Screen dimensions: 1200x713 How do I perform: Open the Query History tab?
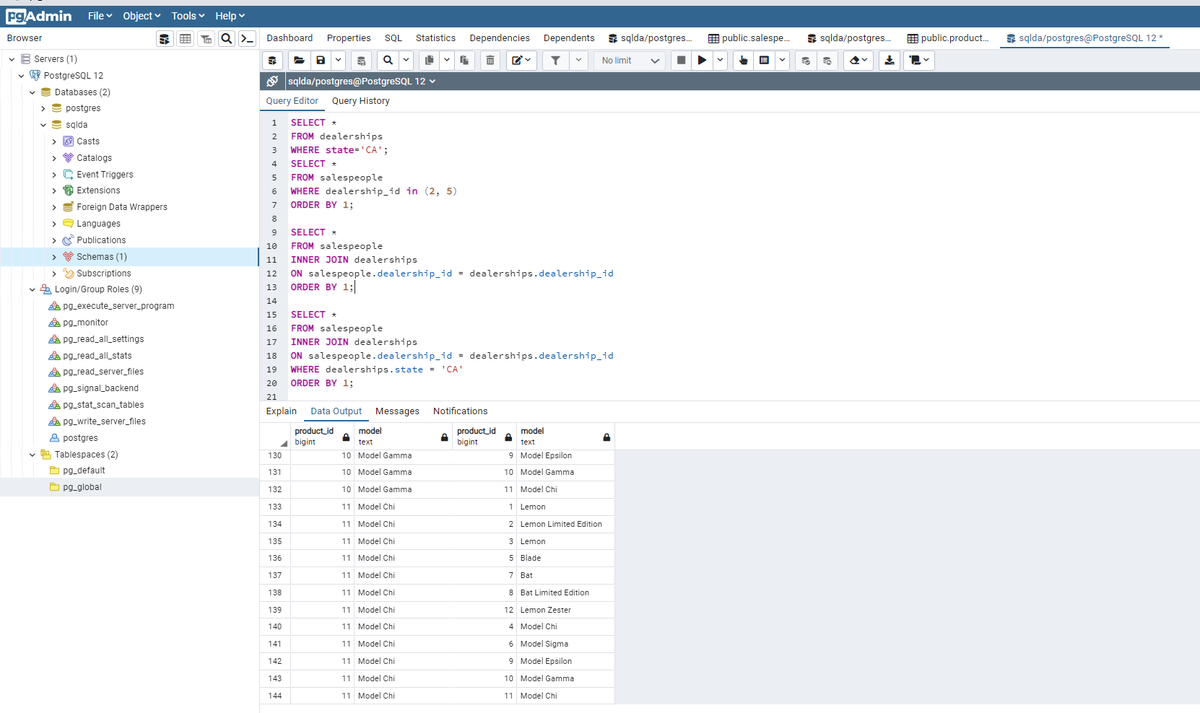[361, 101]
